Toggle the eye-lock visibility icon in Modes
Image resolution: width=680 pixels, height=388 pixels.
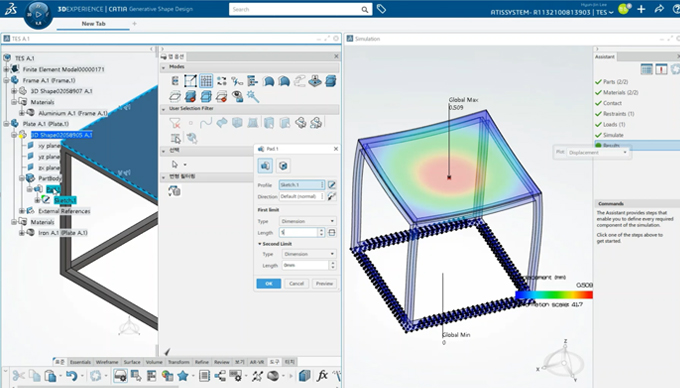click(237, 96)
